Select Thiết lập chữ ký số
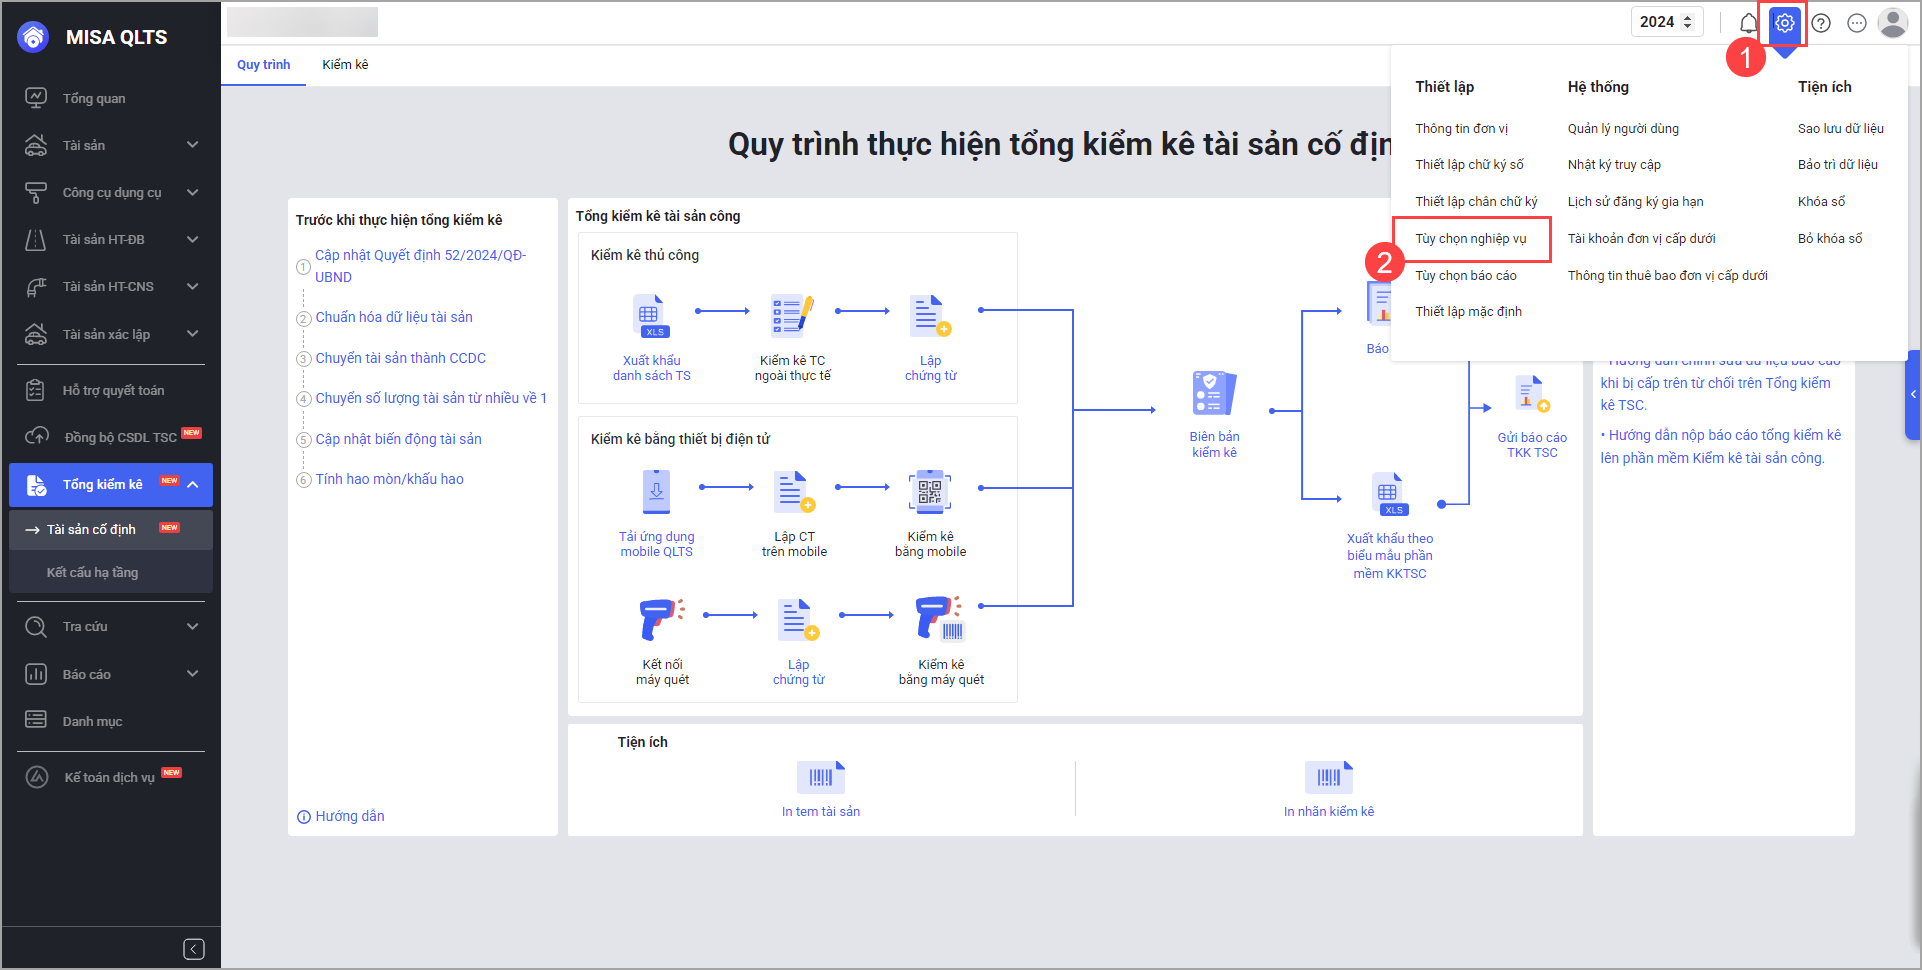This screenshot has width=1922, height=970. [x=1469, y=165]
